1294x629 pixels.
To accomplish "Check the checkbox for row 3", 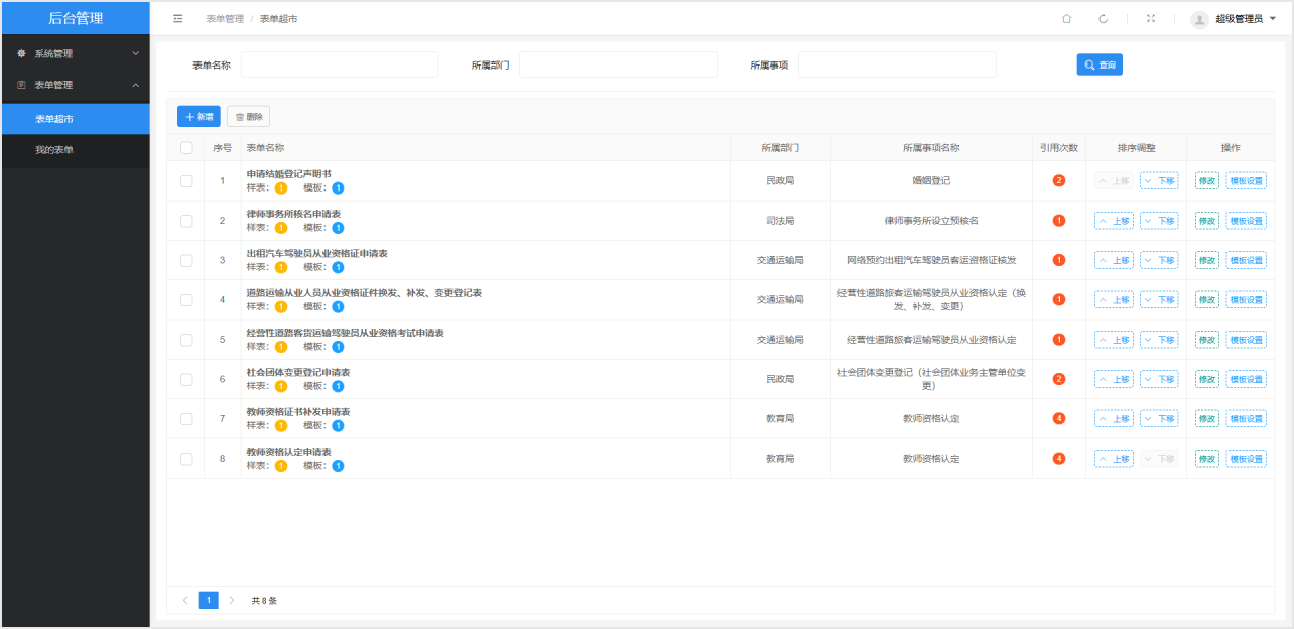I will (x=186, y=260).
